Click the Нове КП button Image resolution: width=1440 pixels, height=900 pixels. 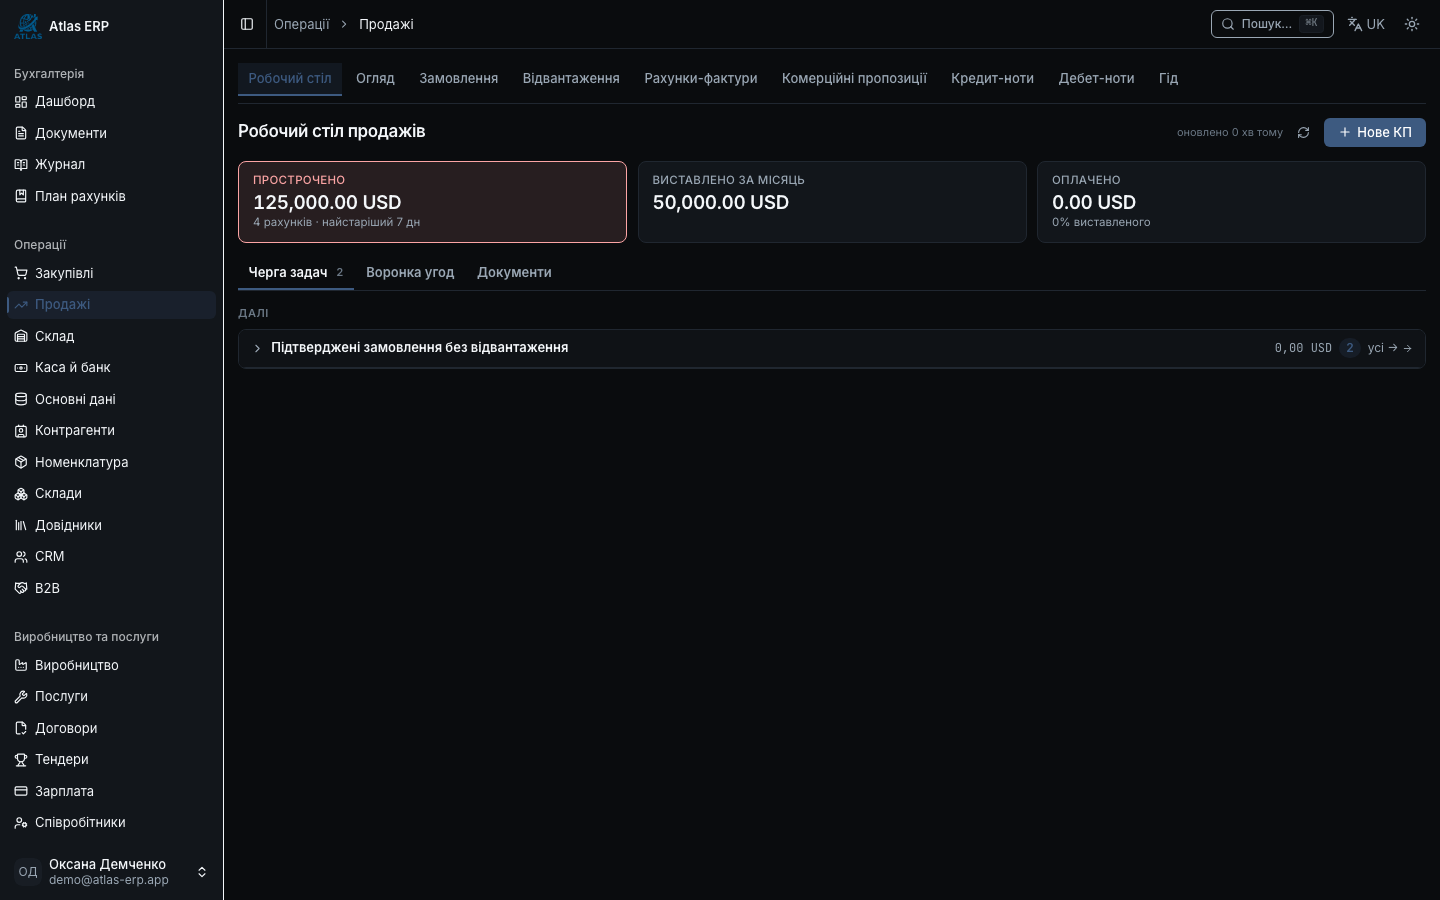pos(1374,132)
